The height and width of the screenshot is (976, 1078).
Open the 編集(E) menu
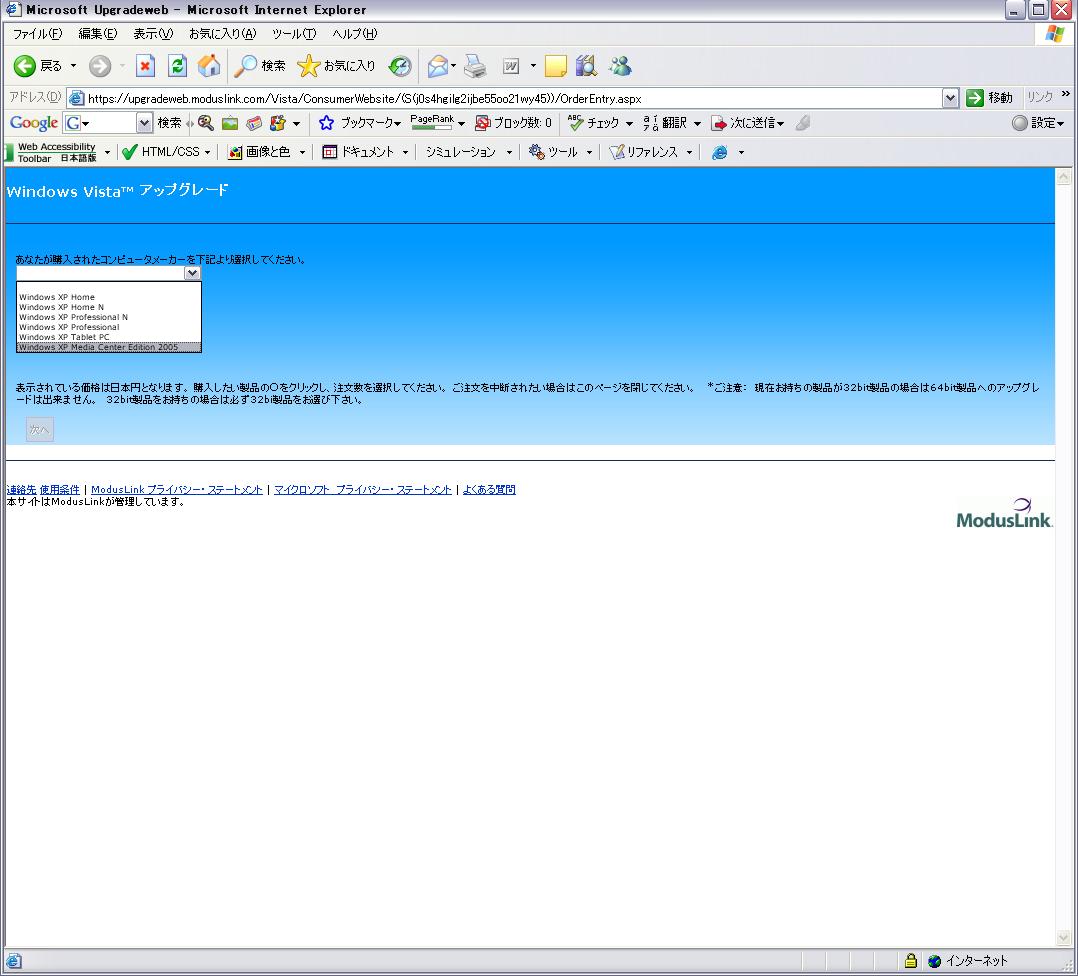click(x=98, y=34)
